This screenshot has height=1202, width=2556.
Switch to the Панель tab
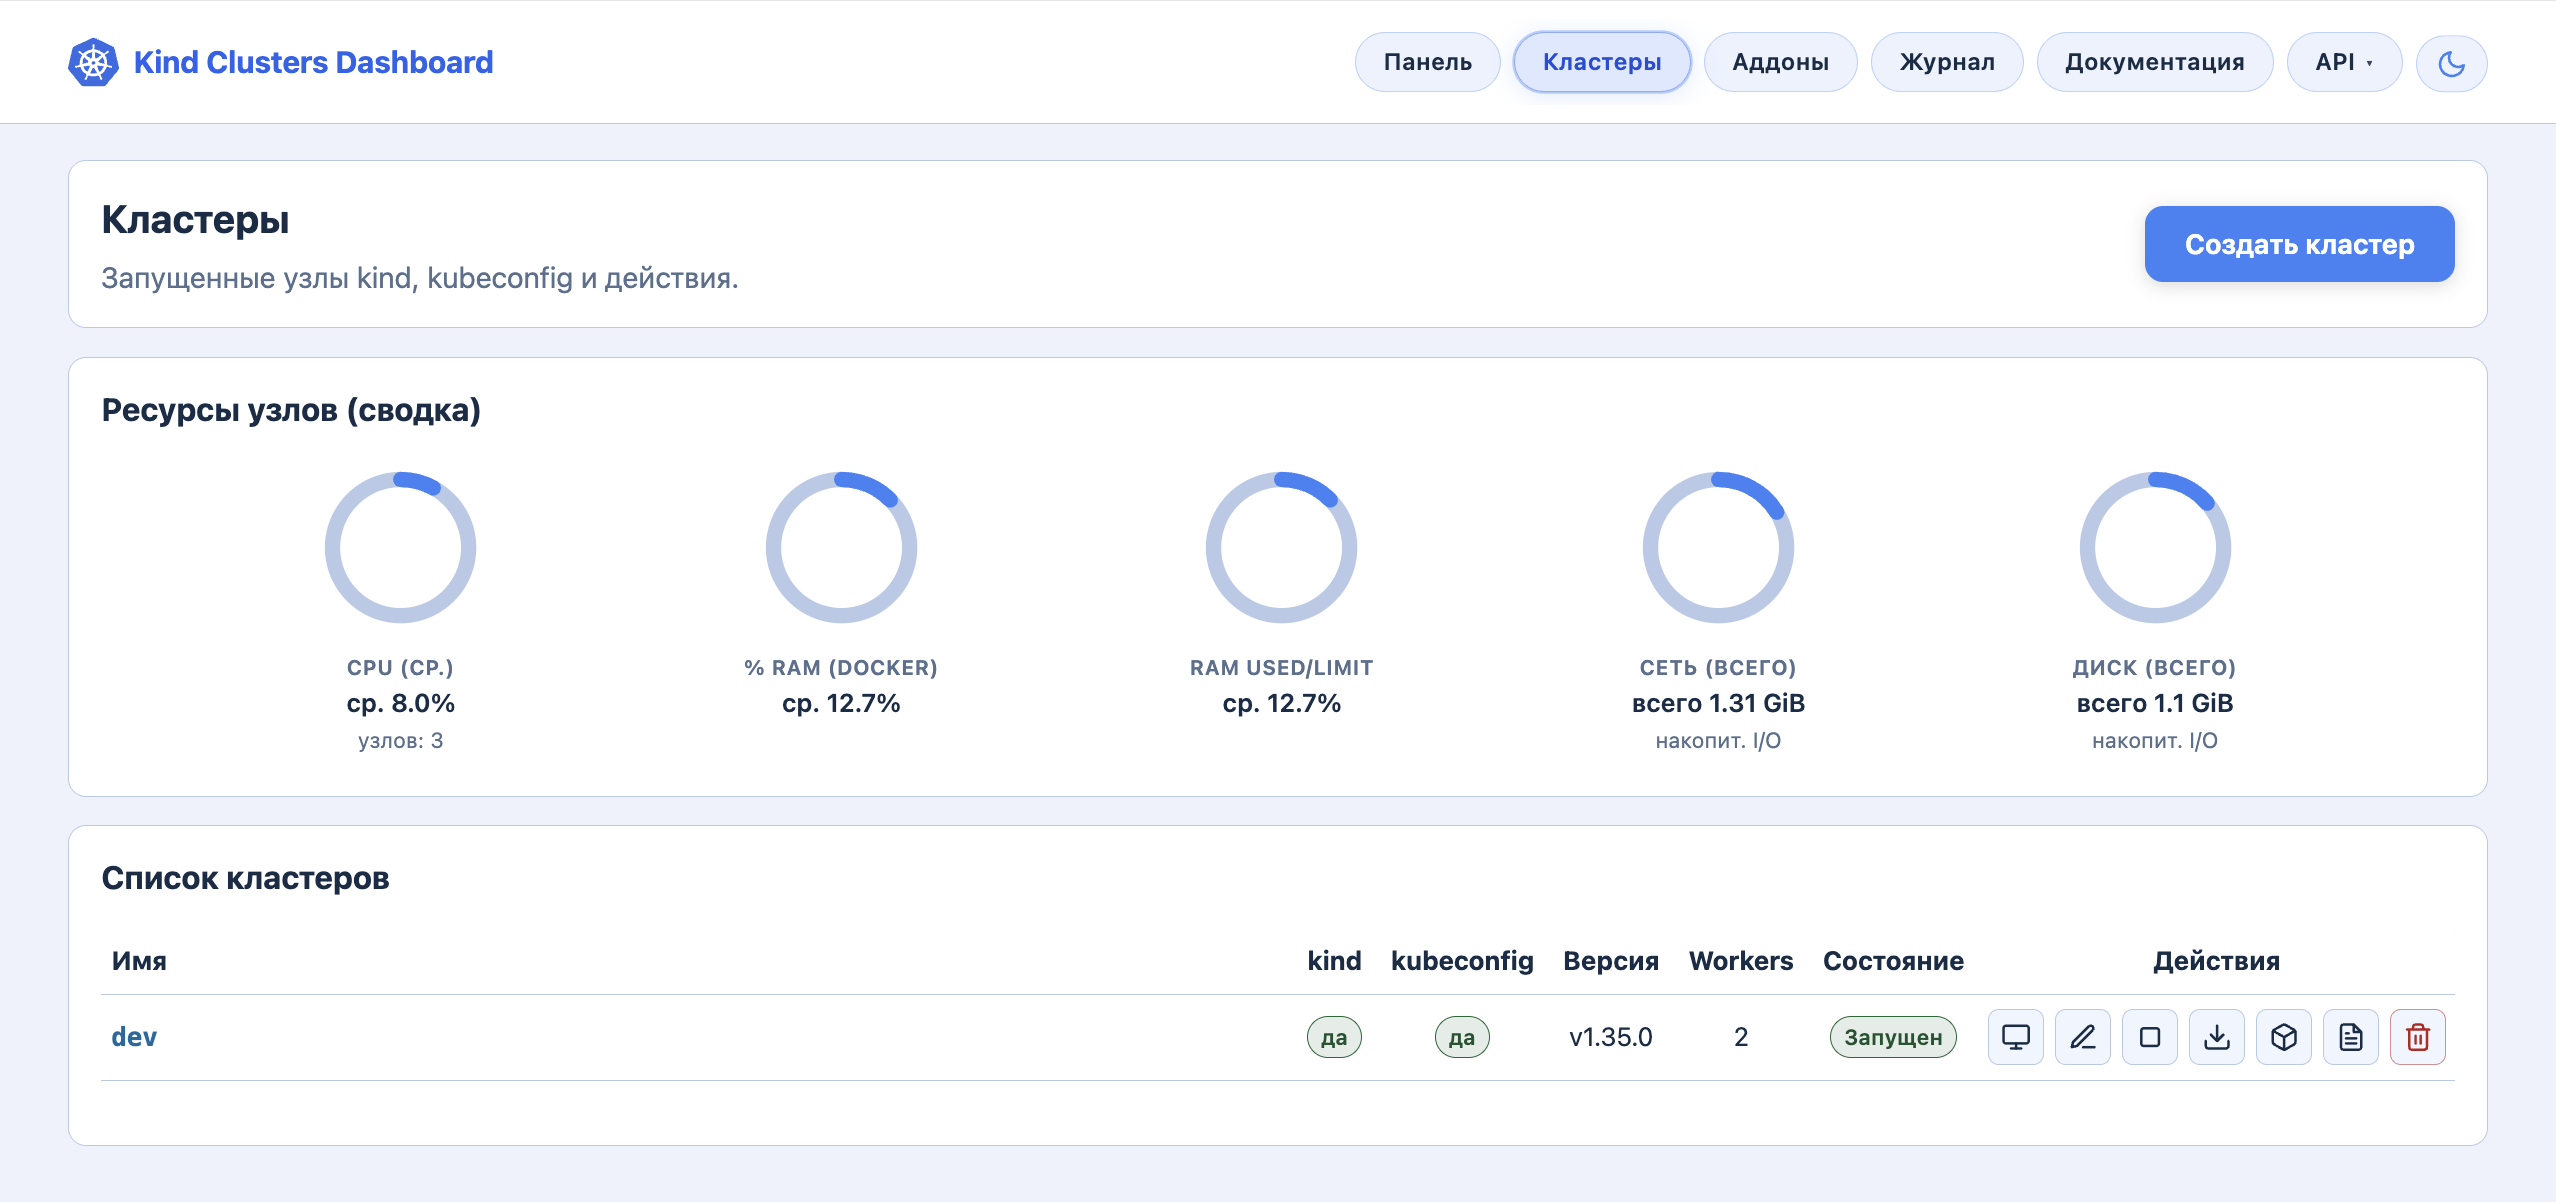(1427, 62)
